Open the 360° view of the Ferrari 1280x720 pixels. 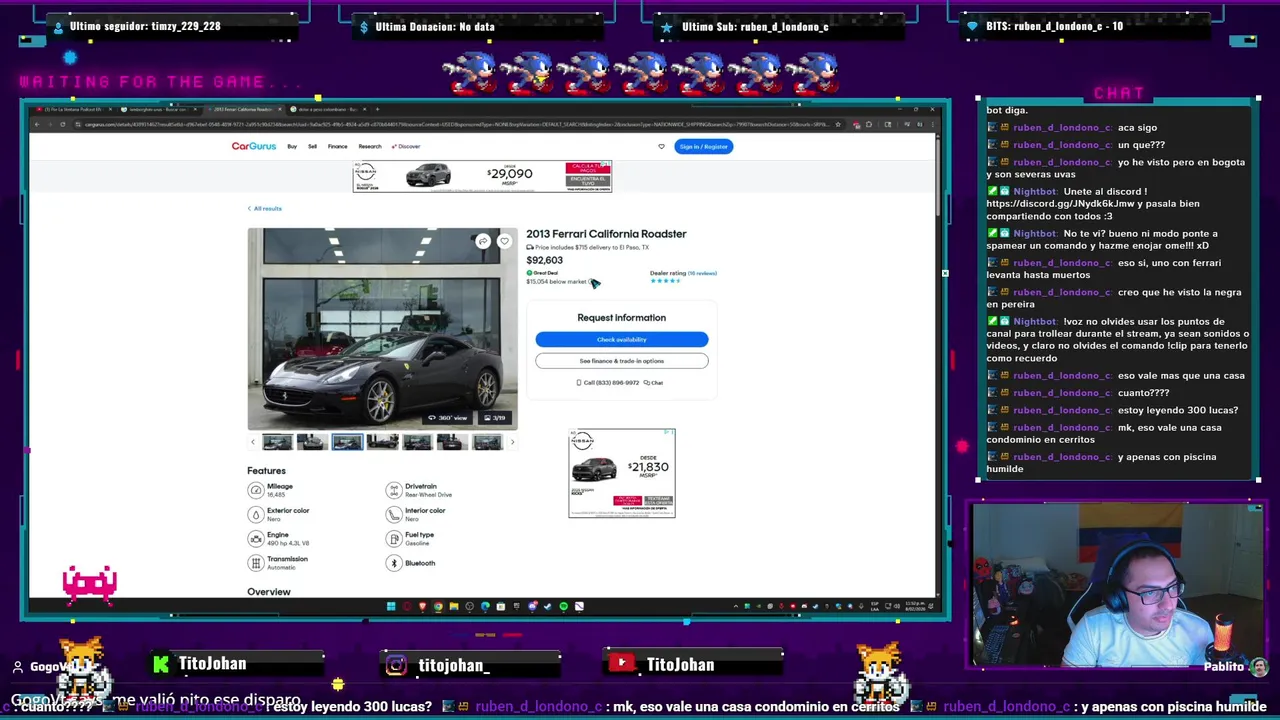tap(448, 418)
